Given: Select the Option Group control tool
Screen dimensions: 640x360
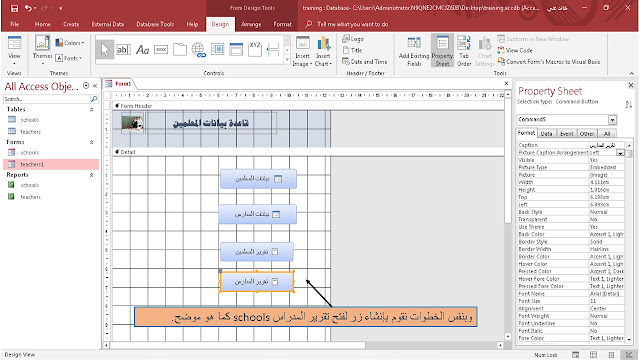Looking at the screenshot, I should pos(255,50).
